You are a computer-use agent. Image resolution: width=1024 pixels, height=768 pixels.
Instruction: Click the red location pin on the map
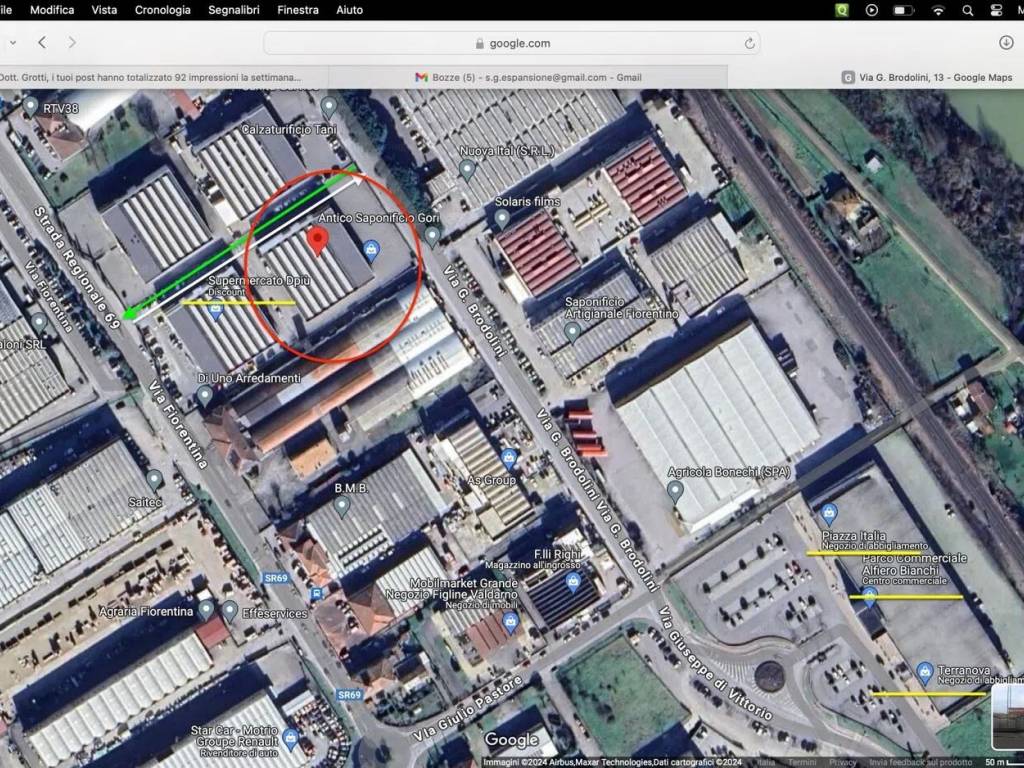pyautogui.click(x=318, y=241)
